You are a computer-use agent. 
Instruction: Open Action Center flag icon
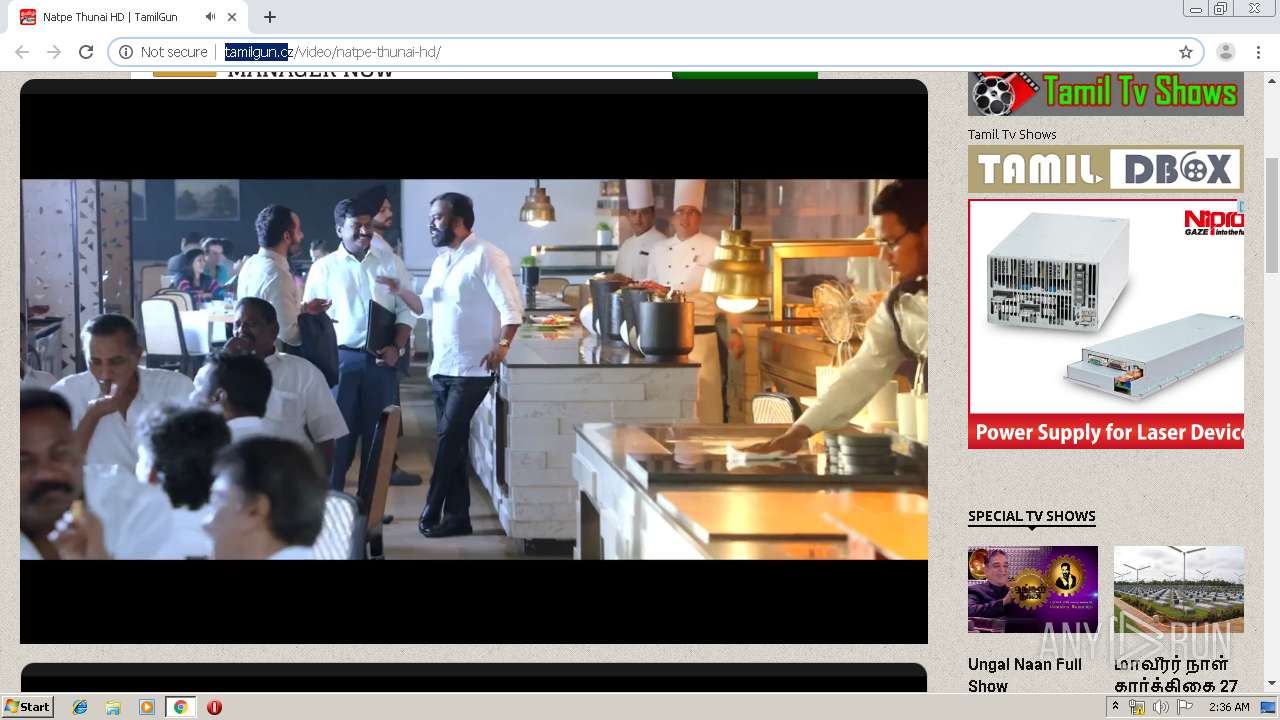[x=1185, y=707]
